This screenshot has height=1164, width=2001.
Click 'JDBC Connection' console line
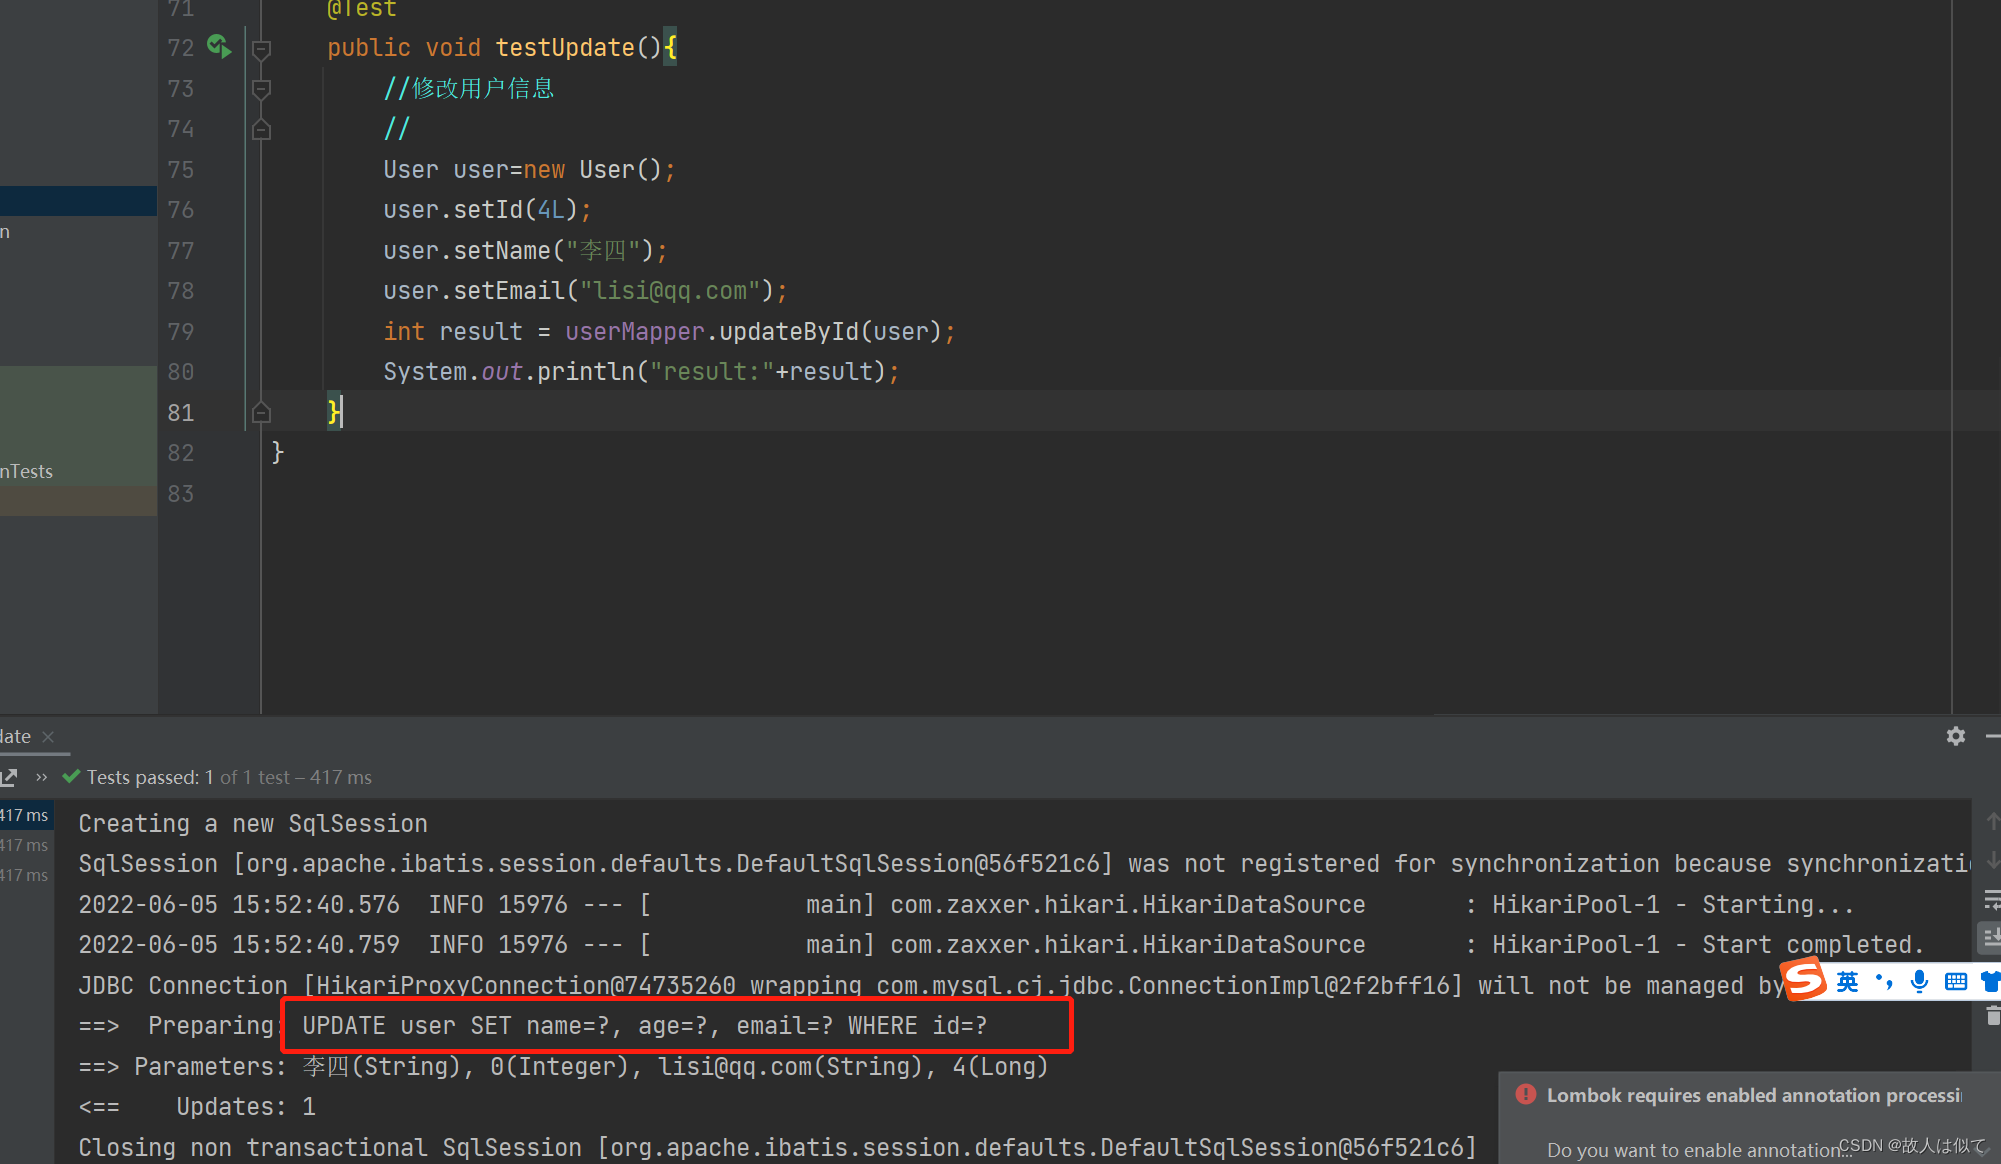point(930,986)
